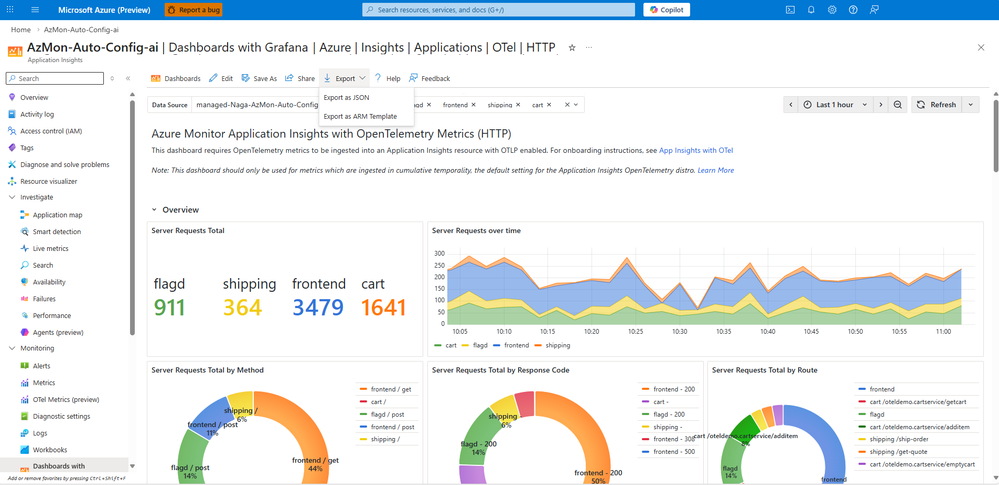The height and width of the screenshot is (485, 999).
Task: Click Dashboards in the toolbar
Action: [175, 78]
